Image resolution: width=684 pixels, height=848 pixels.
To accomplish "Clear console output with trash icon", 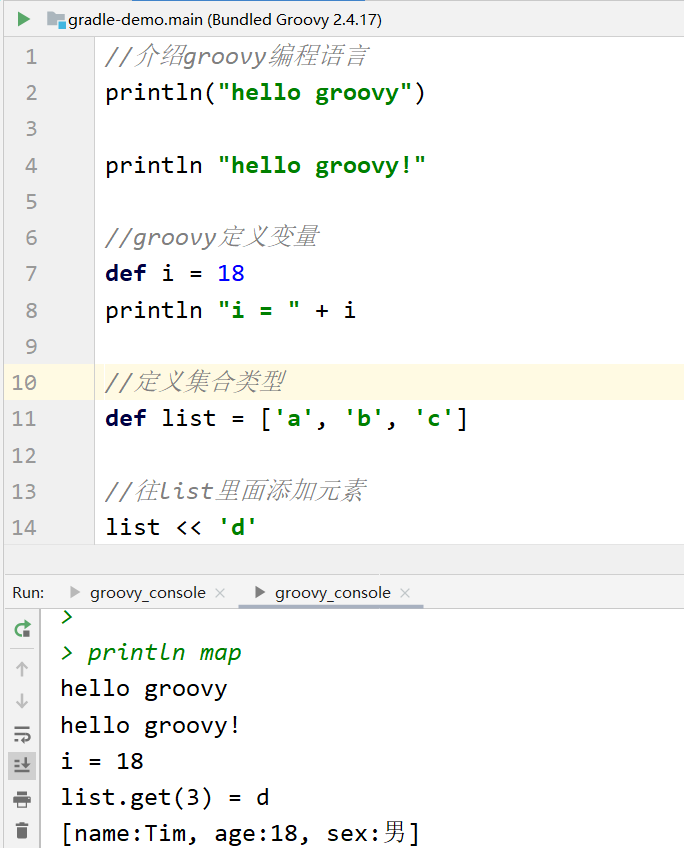I will pyautogui.click(x=22, y=830).
